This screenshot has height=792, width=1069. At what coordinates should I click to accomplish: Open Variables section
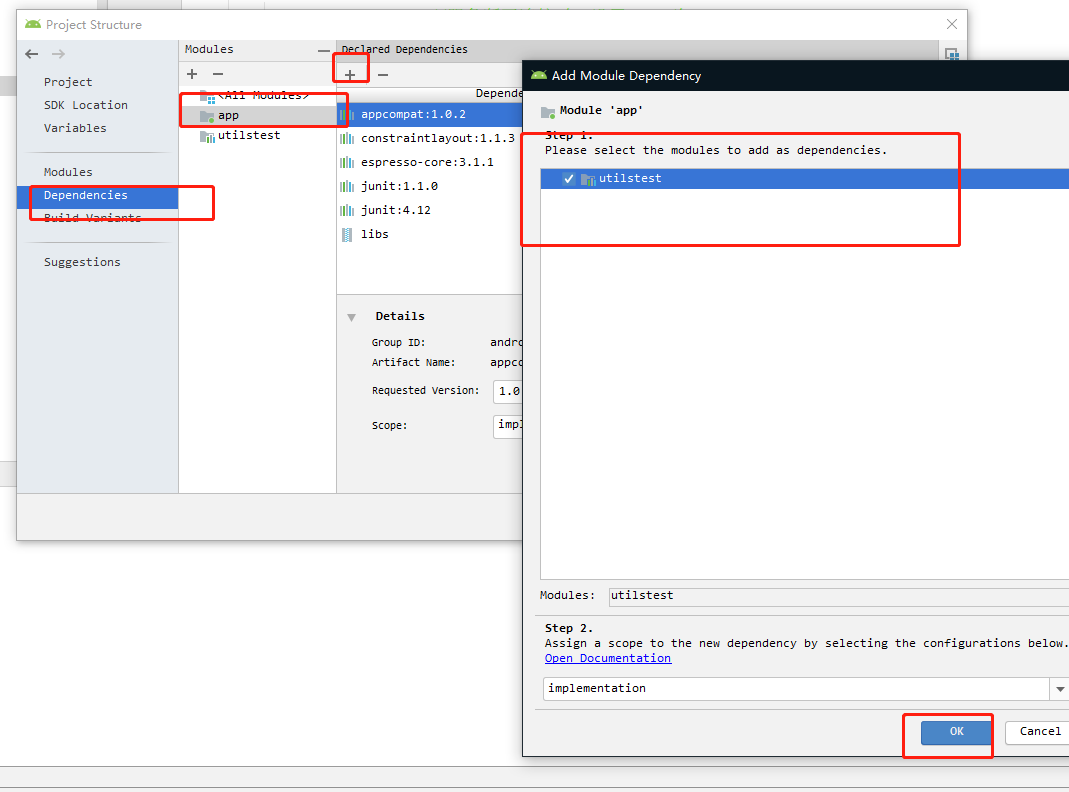(x=75, y=128)
